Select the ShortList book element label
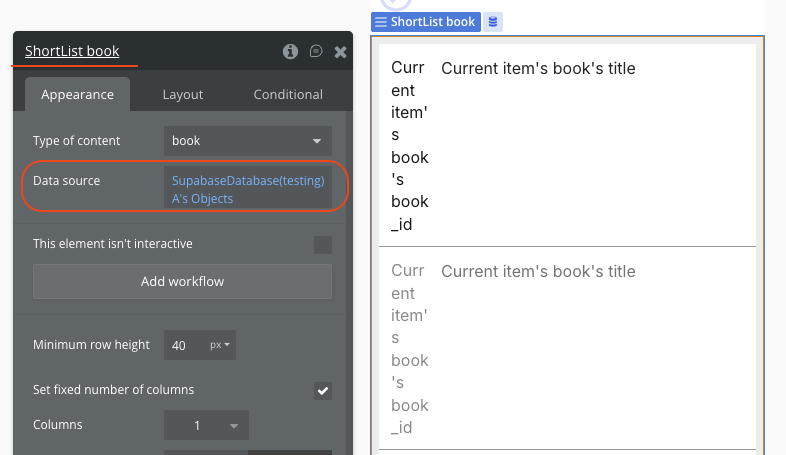Viewport: 786px width, 455px height. [x=432, y=21]
